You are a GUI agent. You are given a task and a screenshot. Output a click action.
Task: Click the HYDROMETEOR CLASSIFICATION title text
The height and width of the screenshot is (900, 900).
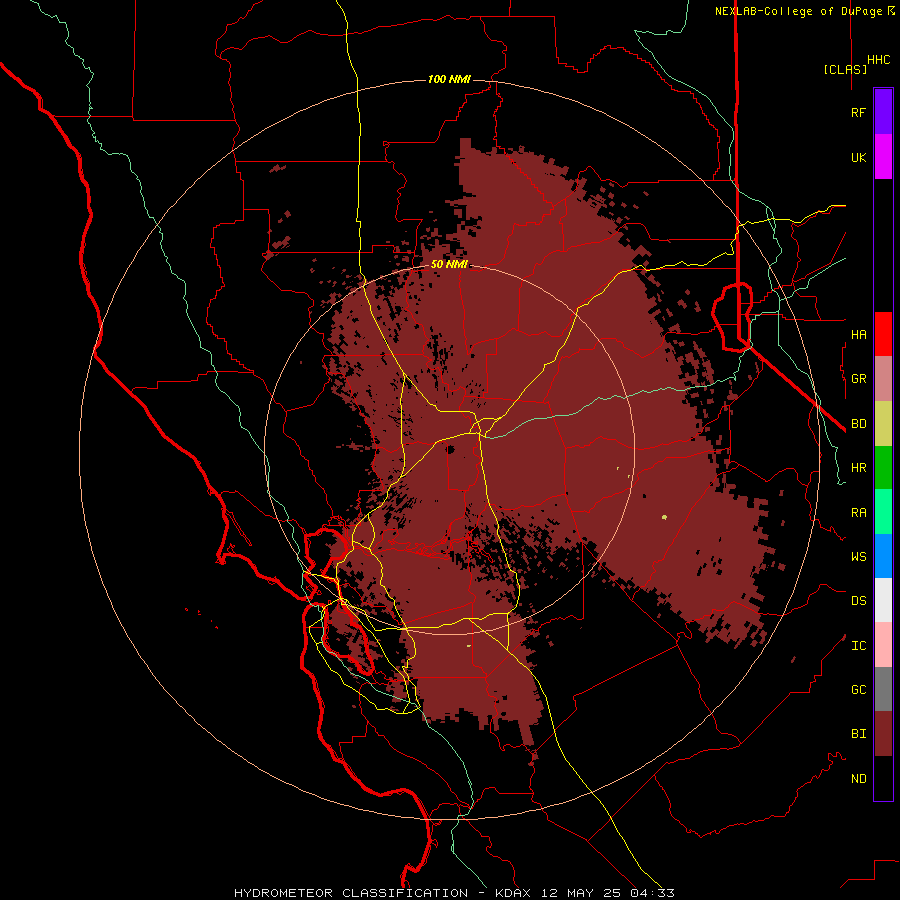tap(351, 893)
